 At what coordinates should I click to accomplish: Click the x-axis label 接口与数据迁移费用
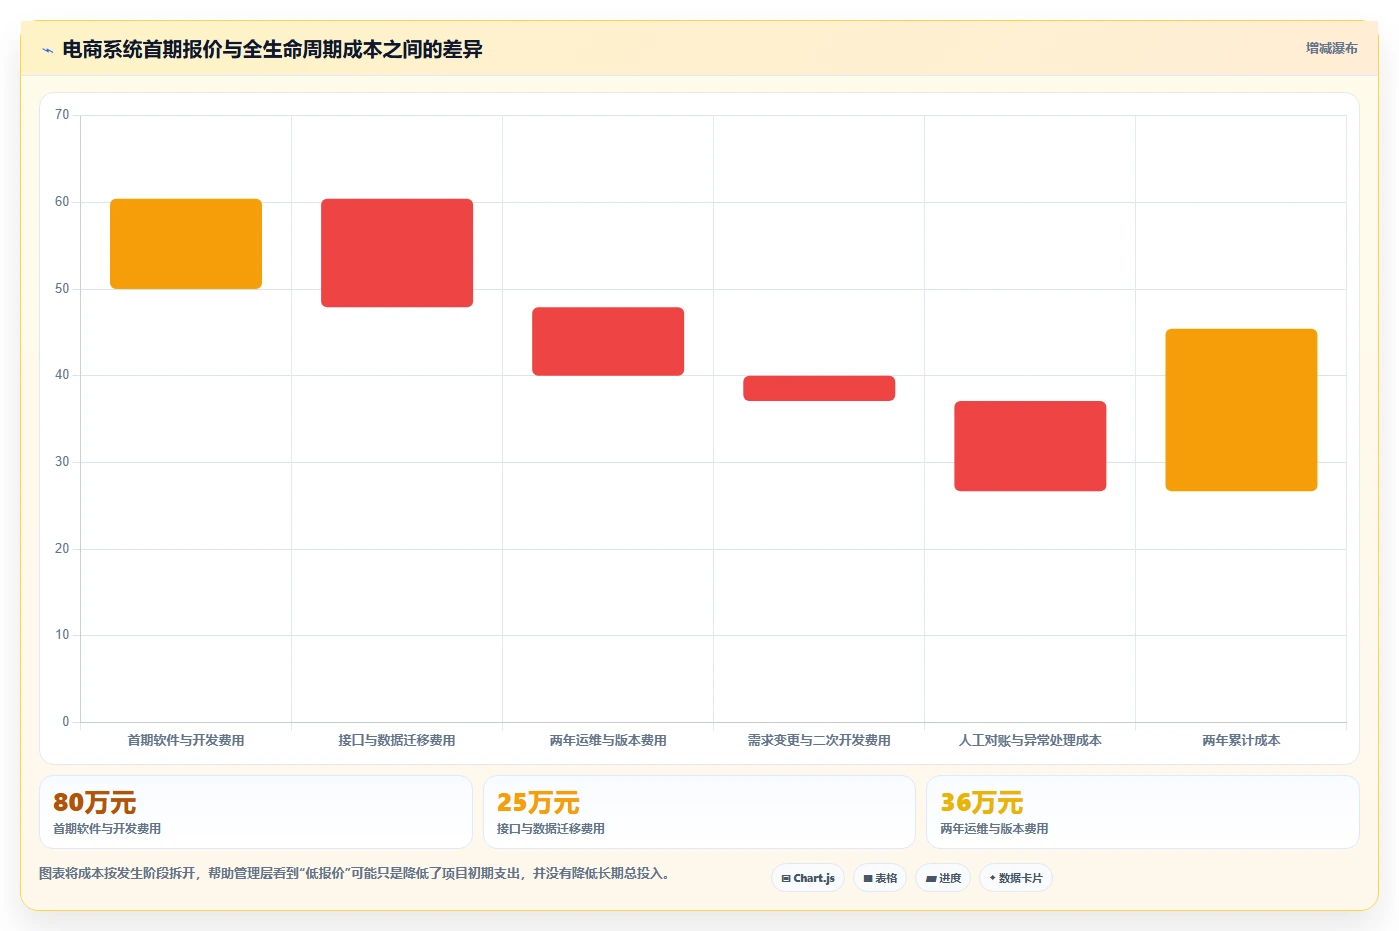397,740
